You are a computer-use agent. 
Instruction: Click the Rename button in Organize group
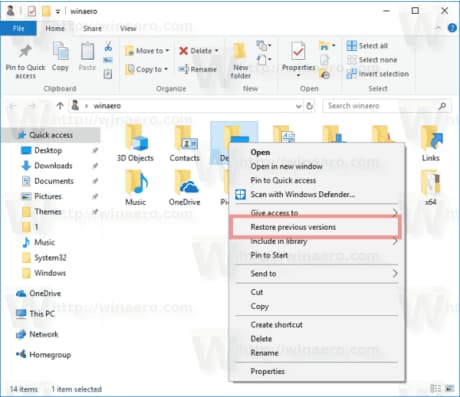coord(197,69)
